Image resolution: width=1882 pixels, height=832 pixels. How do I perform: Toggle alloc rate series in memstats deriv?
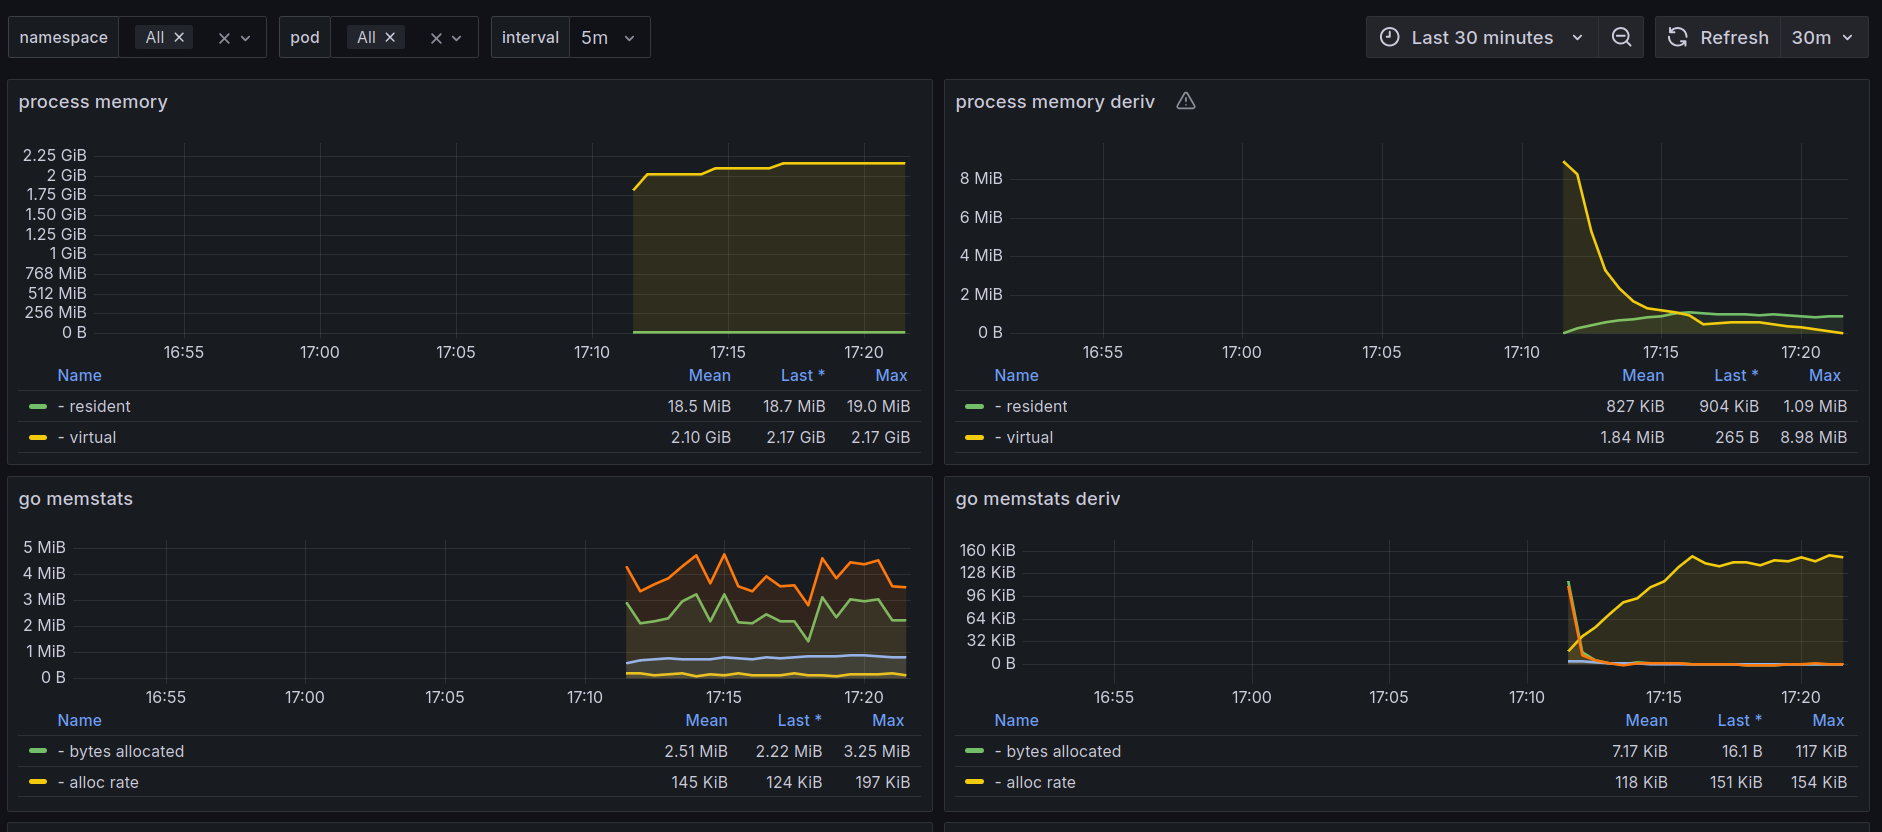click(x=1035, y=782)
